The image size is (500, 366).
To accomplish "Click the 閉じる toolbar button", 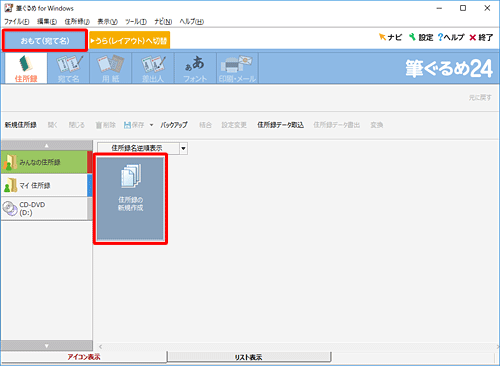I will (x=77, y=125).
